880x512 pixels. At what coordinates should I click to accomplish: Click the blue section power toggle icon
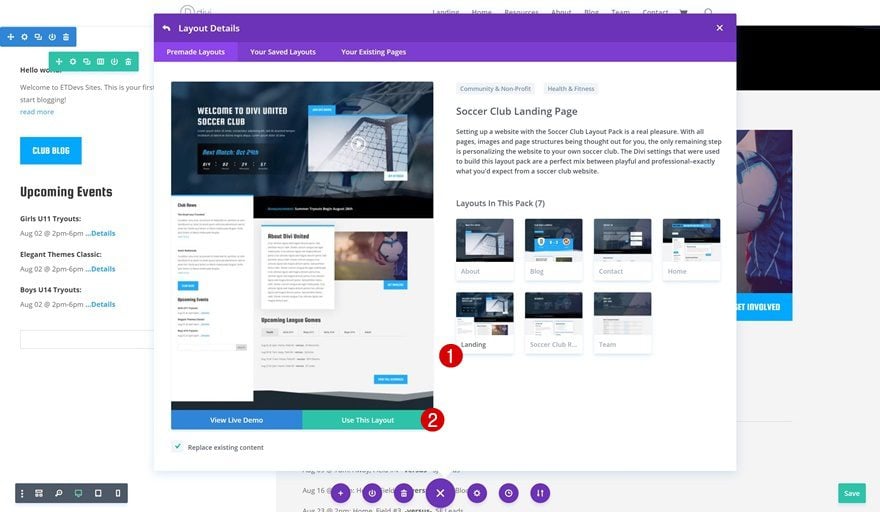click(52, 36)
